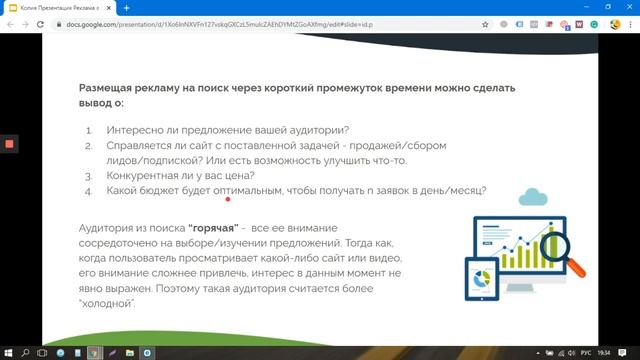Viewport: 640px width, 360px height.
Task: Reload the page with the refresh icon
Action: click(40, 24)
